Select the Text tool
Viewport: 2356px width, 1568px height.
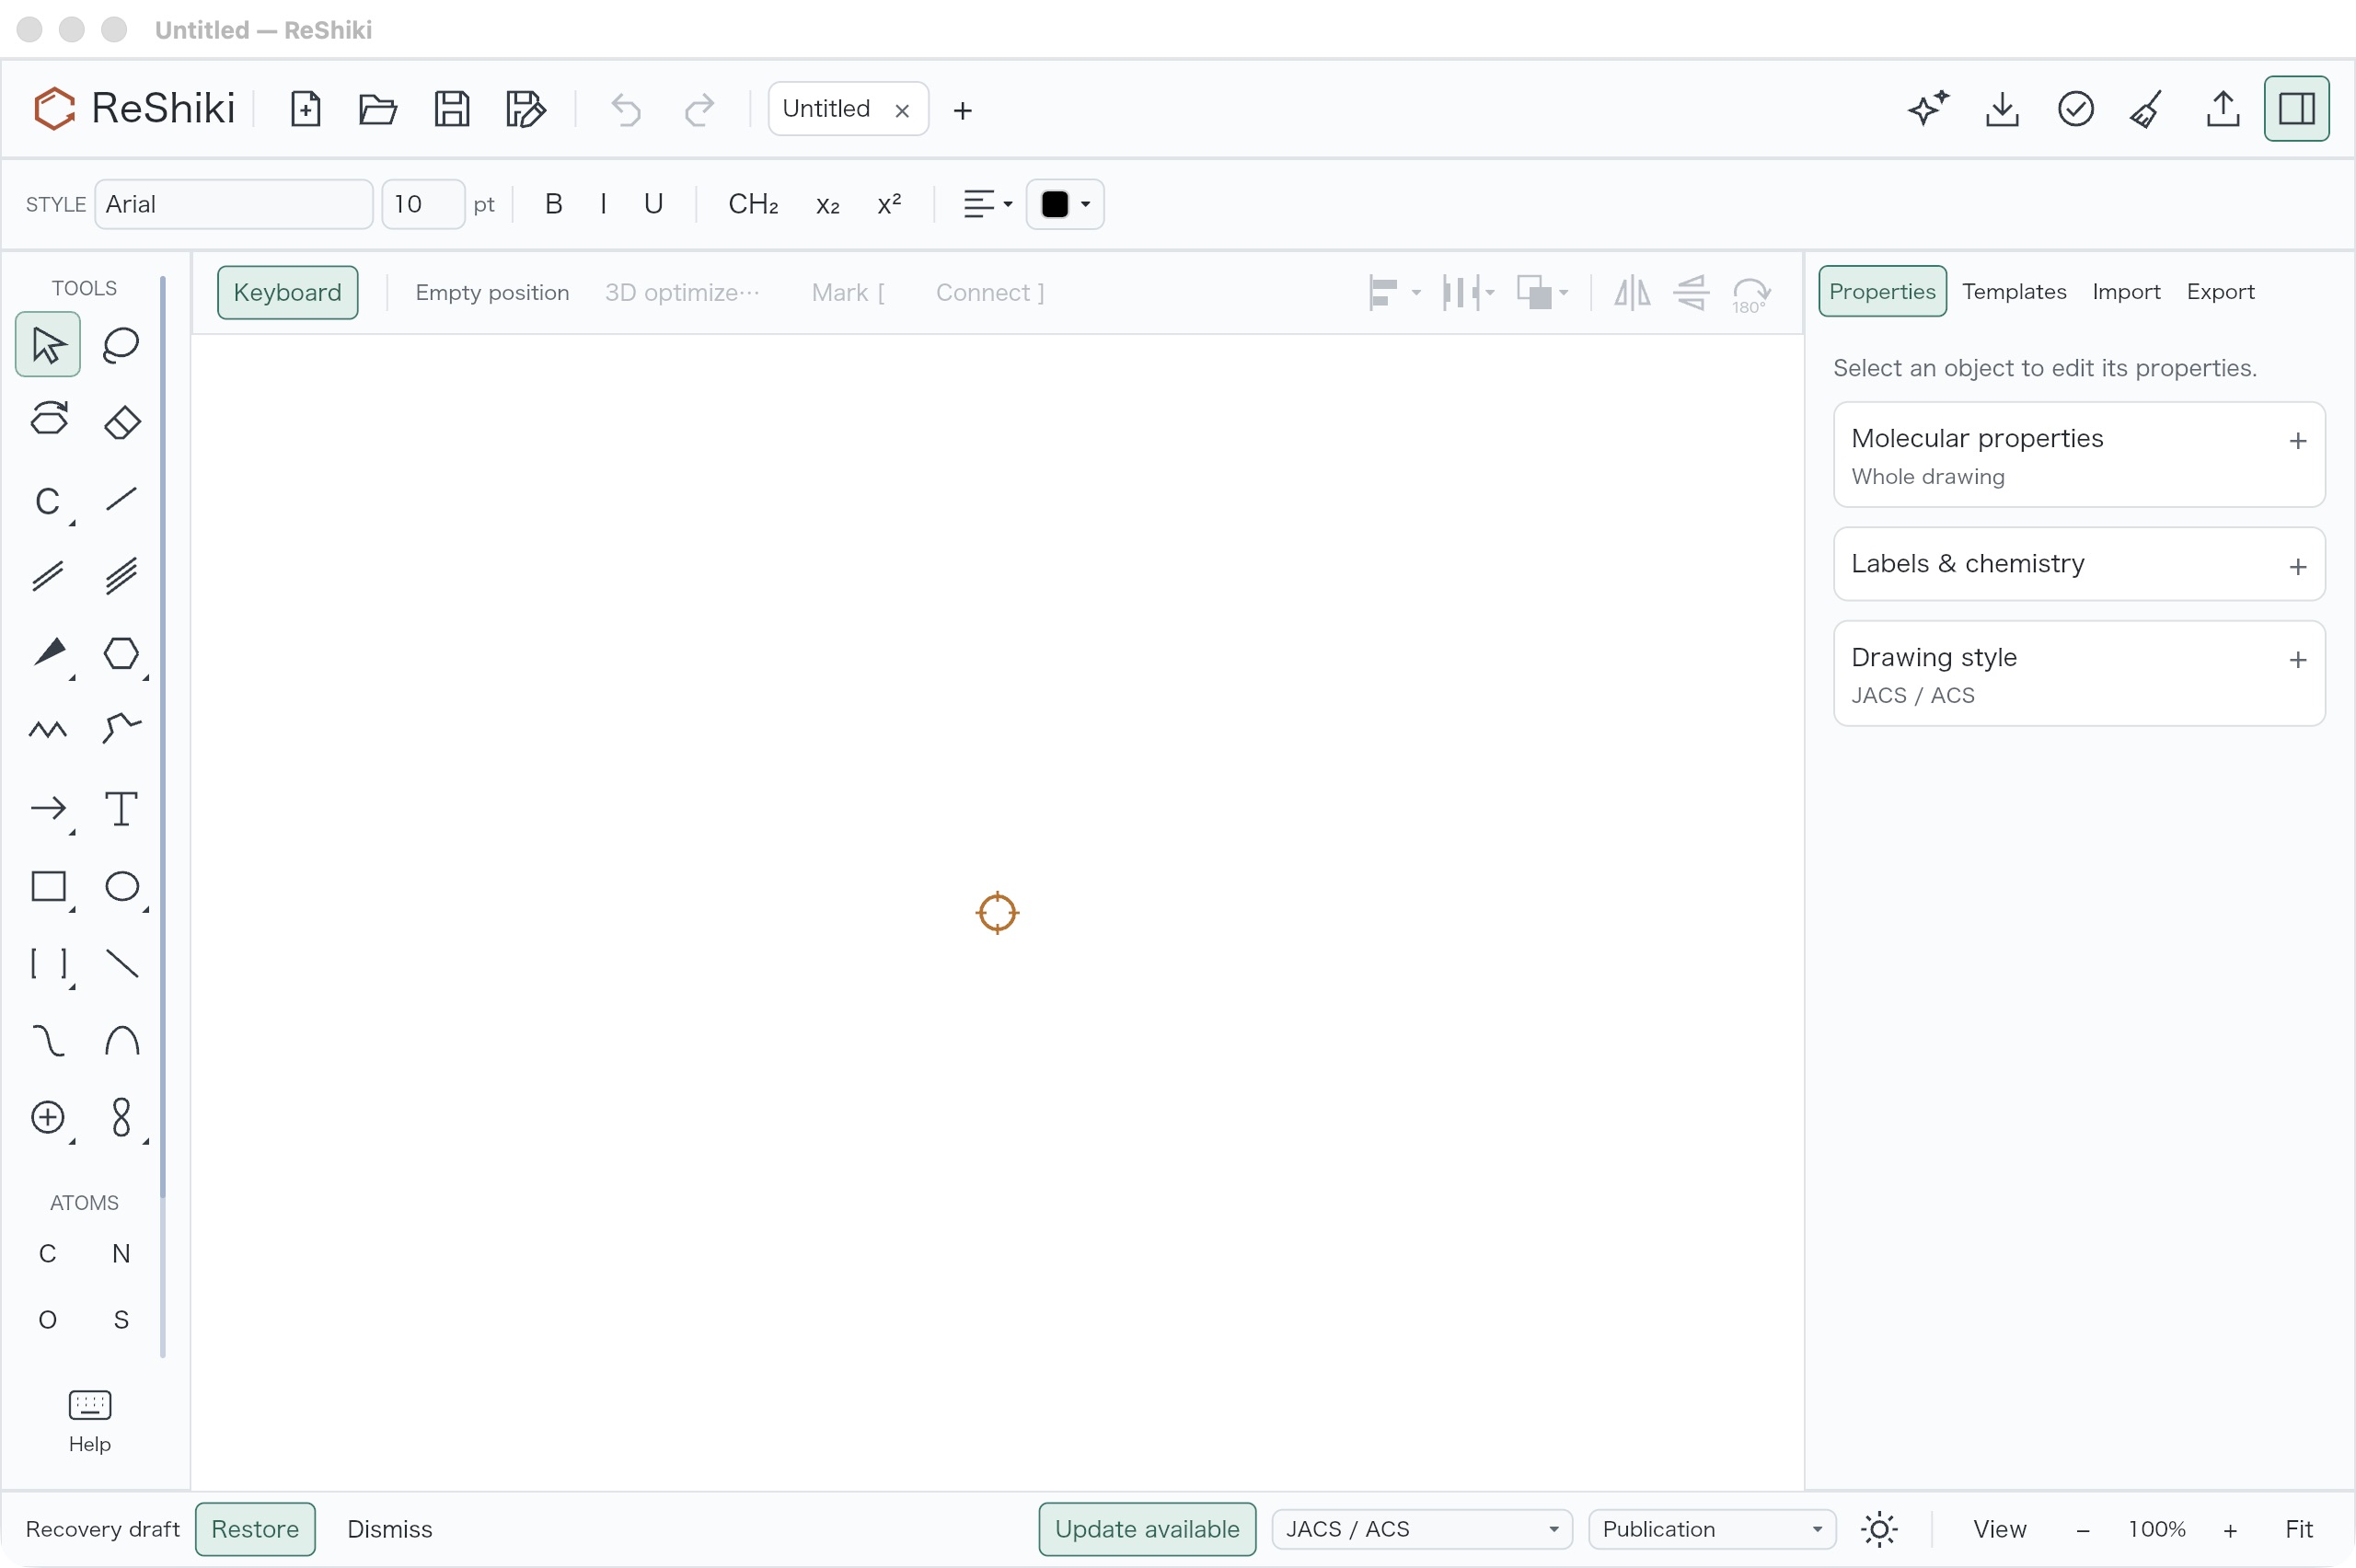point(121,808)
